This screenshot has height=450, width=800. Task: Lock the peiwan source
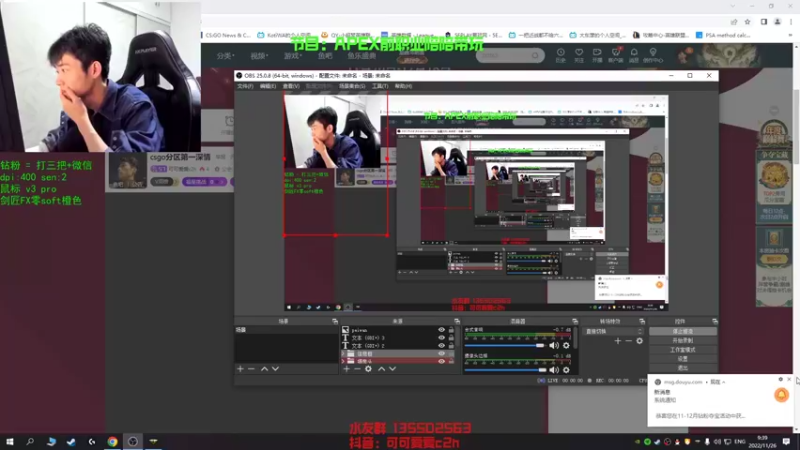click(x=451, y=330)
